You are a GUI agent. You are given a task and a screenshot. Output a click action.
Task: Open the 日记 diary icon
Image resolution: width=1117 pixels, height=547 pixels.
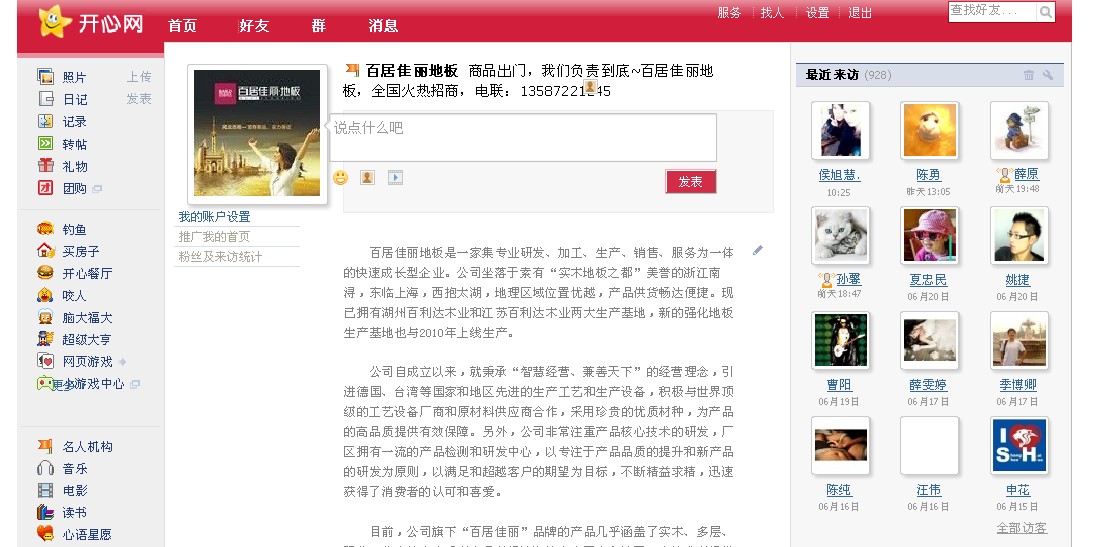pyautogui.click(x=46, y=99)
